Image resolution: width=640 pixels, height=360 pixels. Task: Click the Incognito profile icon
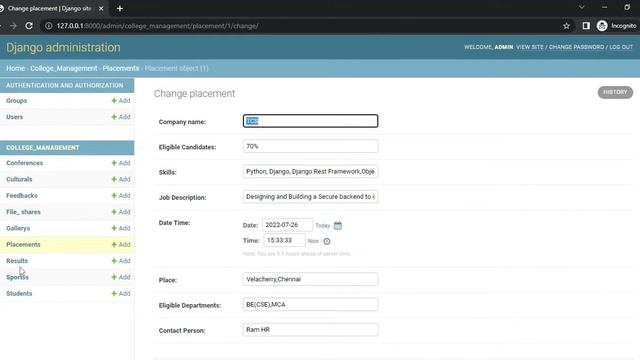coord(602,26)
